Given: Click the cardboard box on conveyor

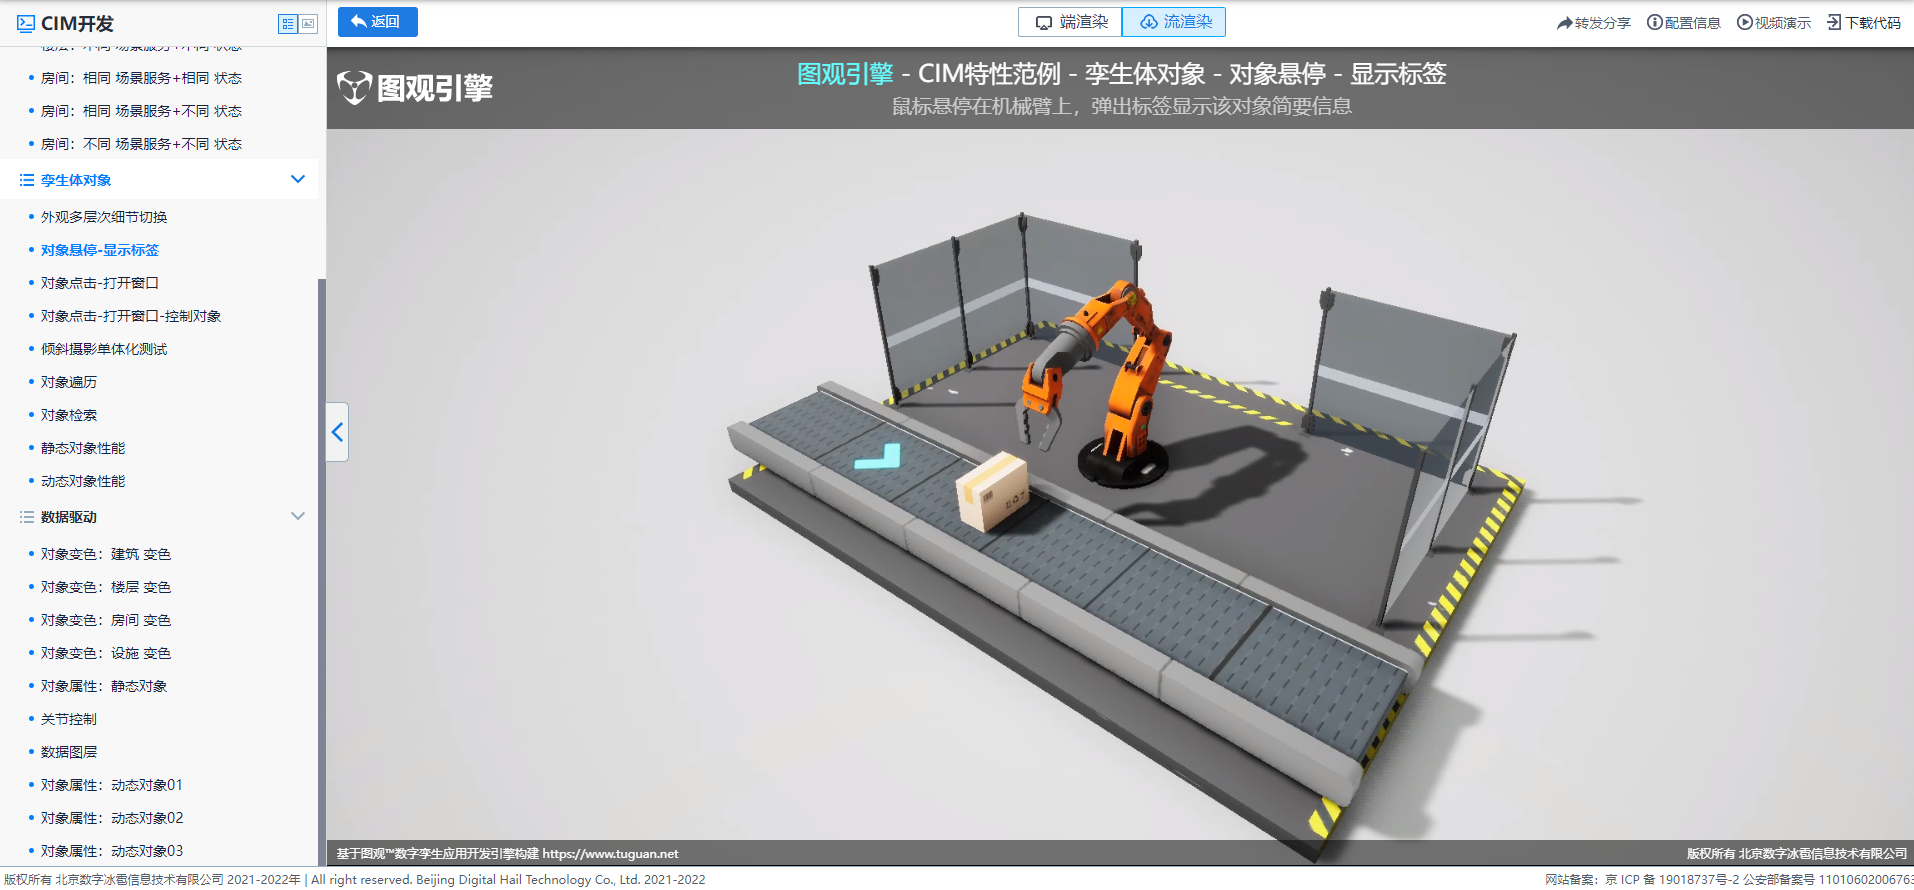Looking at the screenshot, I should 991,490.
